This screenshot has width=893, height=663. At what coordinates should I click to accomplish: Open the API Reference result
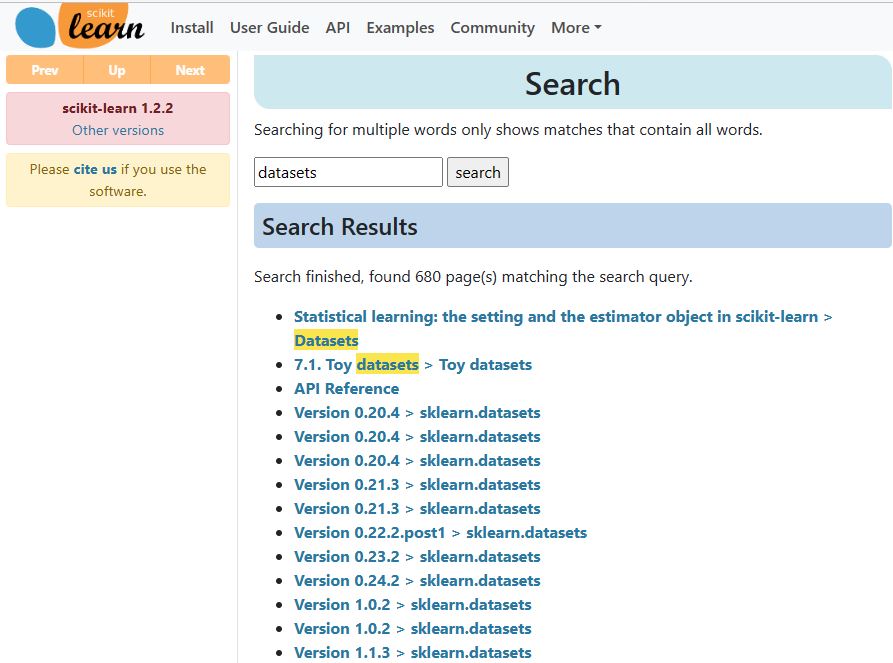tap(346, 388)
